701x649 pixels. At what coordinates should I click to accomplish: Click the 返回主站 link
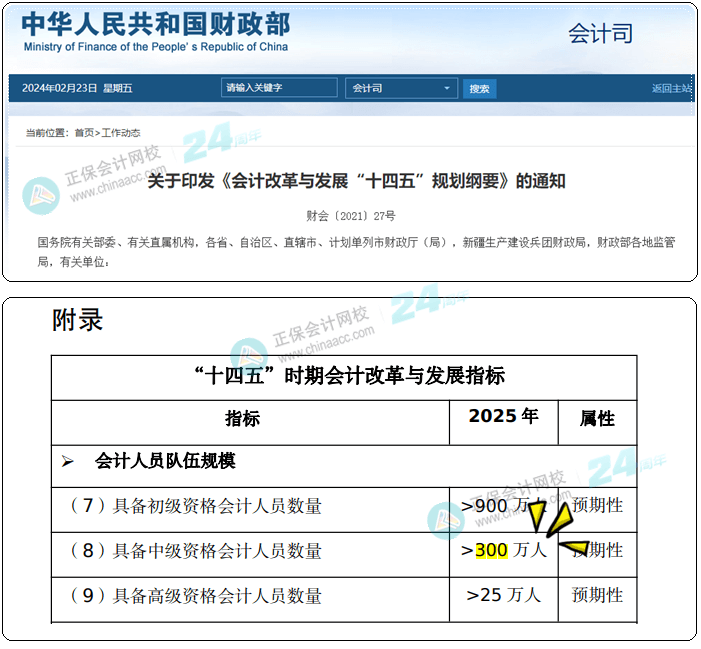671,88
